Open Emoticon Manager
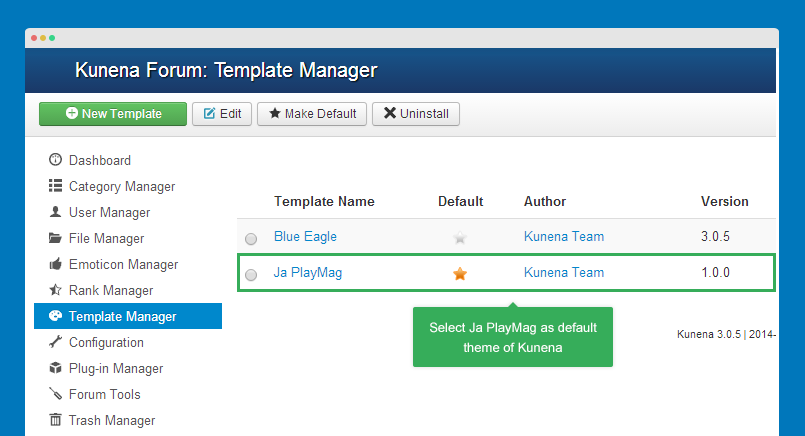 (x=123, y=264)
